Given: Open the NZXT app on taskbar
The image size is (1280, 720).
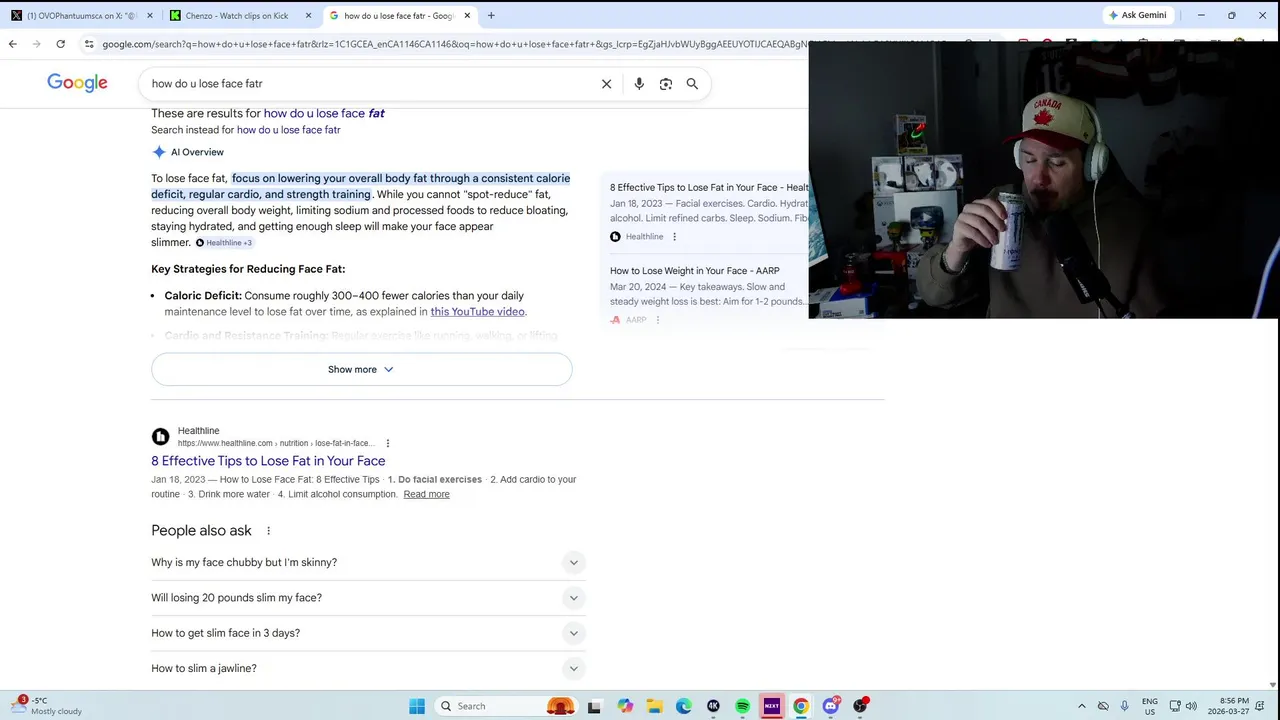Looking at the screenshot, I should (771, 706).
